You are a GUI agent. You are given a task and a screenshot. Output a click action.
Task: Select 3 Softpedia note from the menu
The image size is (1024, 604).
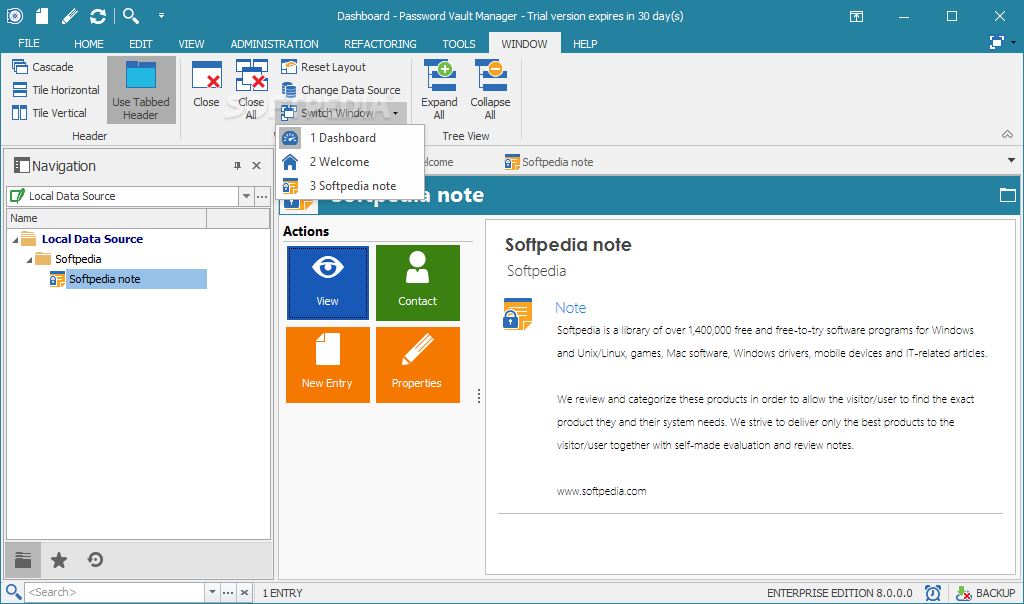(350, 186)
